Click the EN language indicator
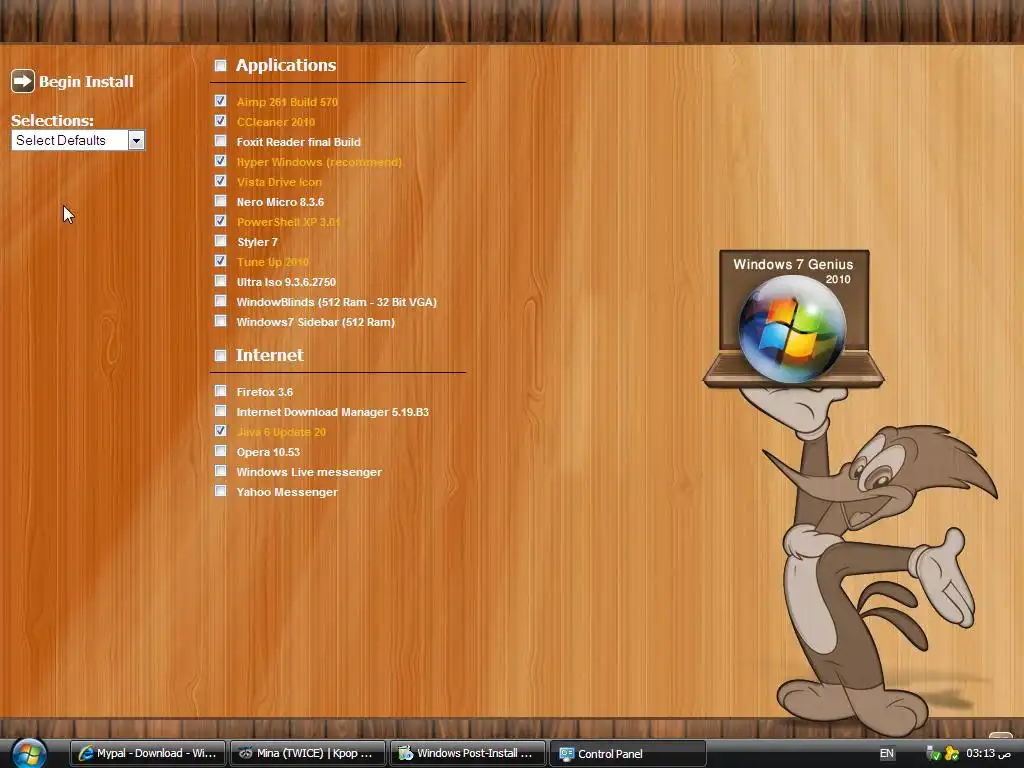The image size is (1024, 768). tap(886, 753)
